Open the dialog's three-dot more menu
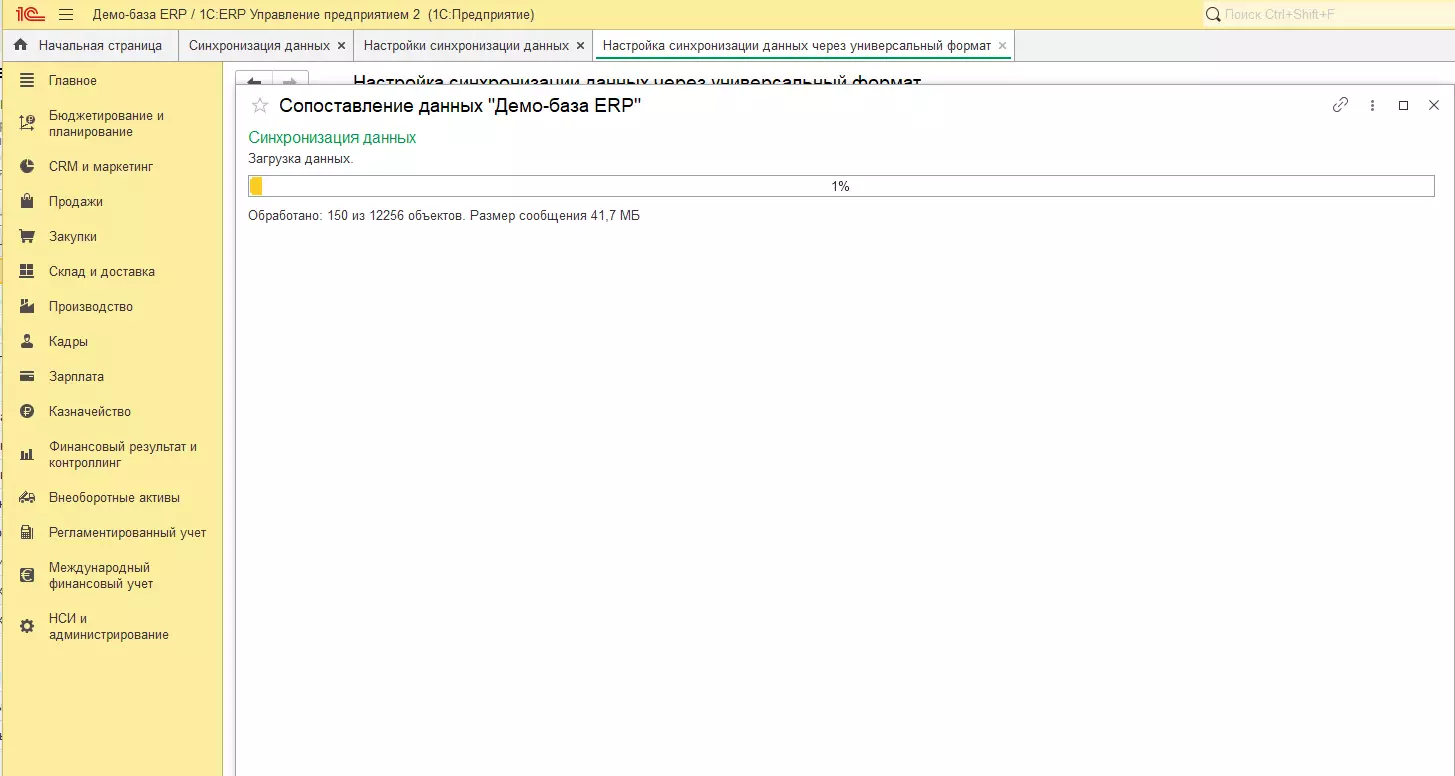The image size is (1455, 776). (x=1372, y=105)
